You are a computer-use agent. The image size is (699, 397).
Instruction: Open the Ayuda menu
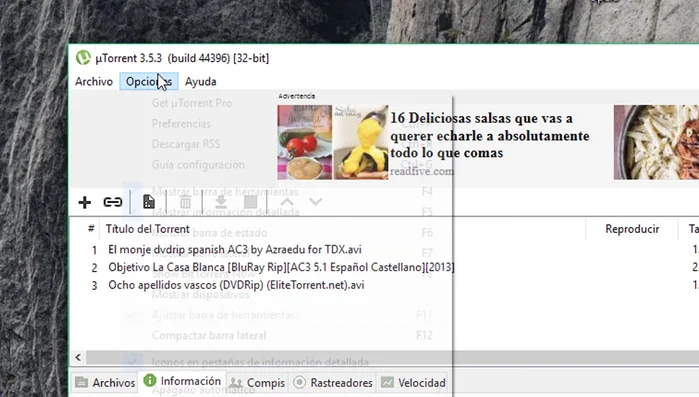[x=201, y=82]
